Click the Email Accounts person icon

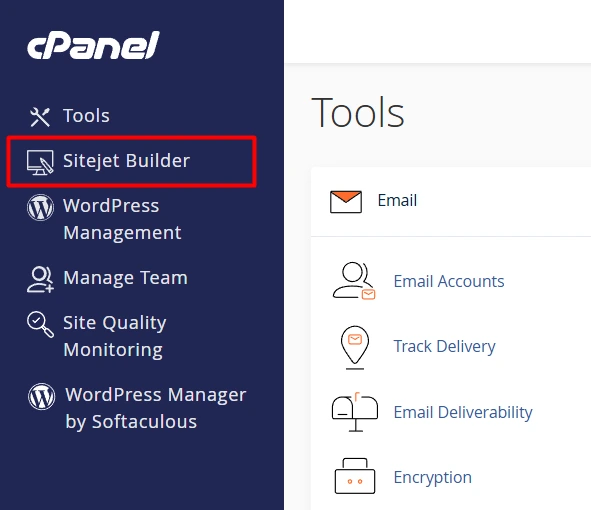tap(354, 281)
